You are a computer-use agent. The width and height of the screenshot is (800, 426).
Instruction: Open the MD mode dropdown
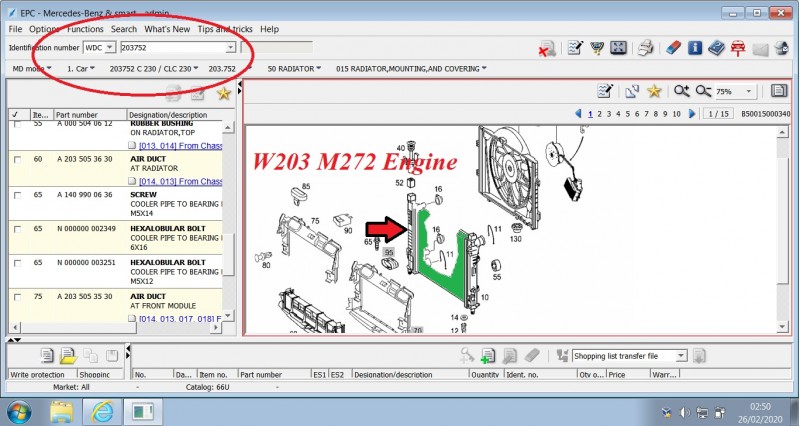32,68
